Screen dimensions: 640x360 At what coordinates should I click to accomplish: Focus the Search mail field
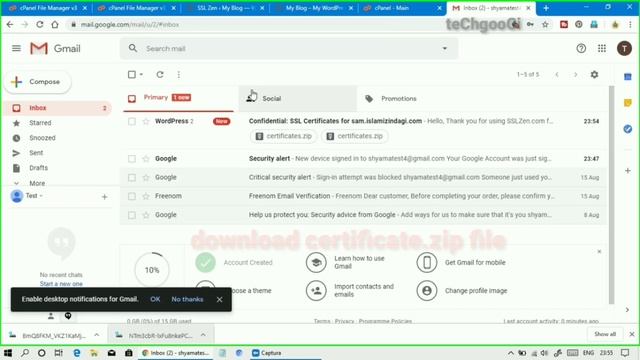[289, 49]
